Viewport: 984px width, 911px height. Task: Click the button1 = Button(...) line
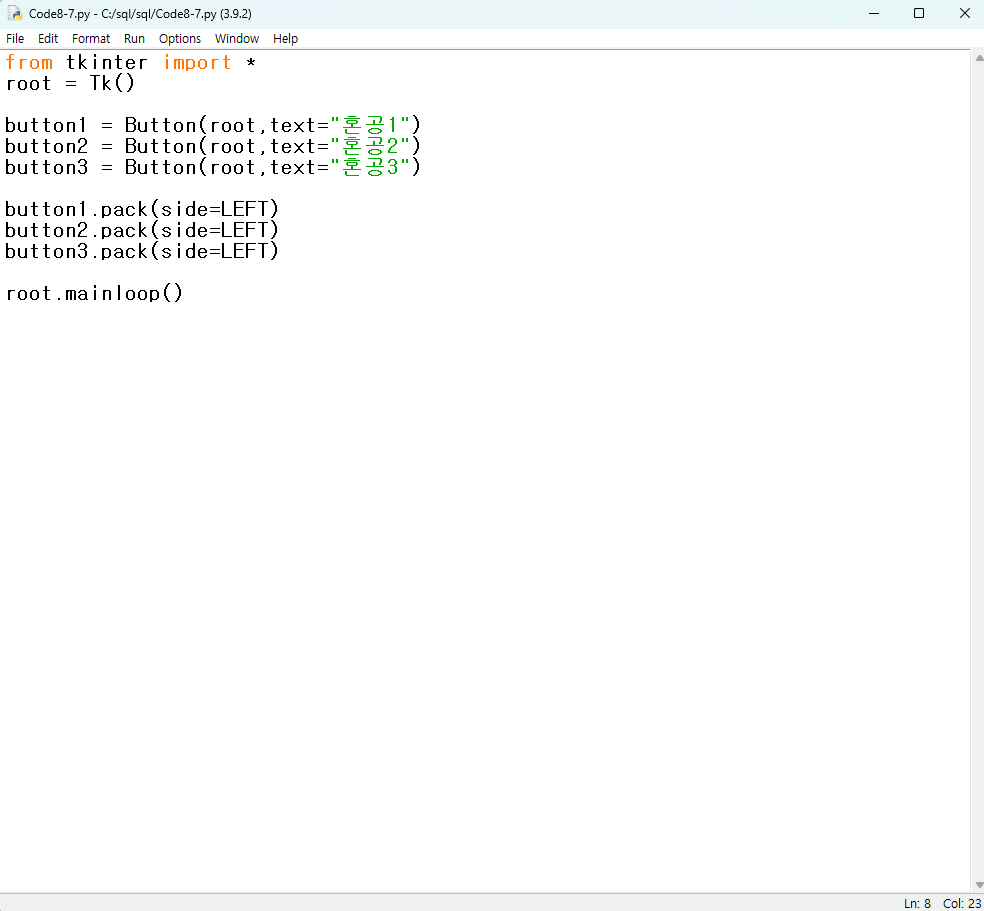pos(213,125)
